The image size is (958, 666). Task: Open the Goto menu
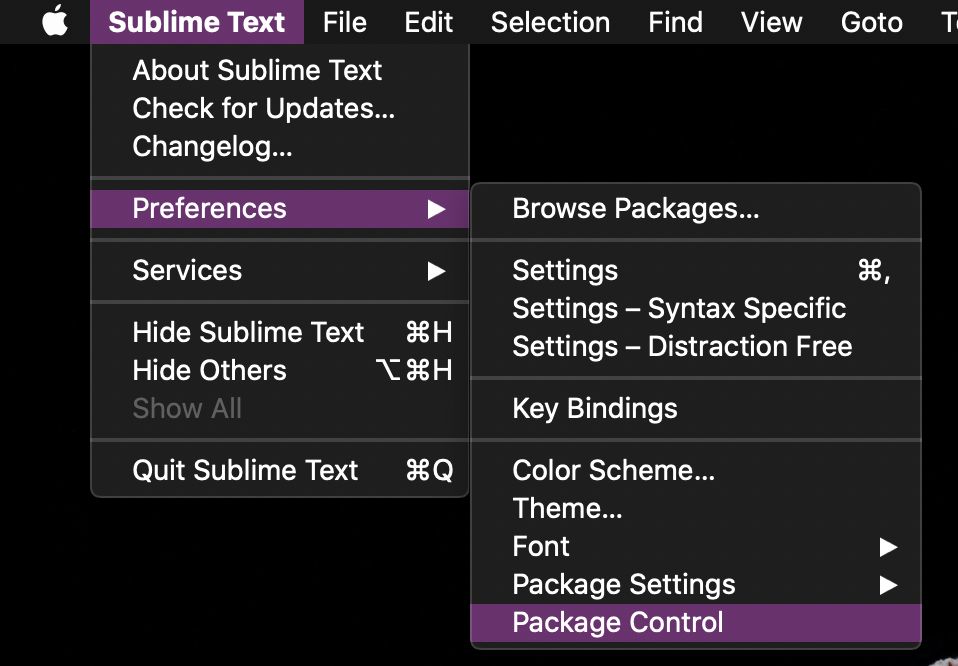[871, 22]
